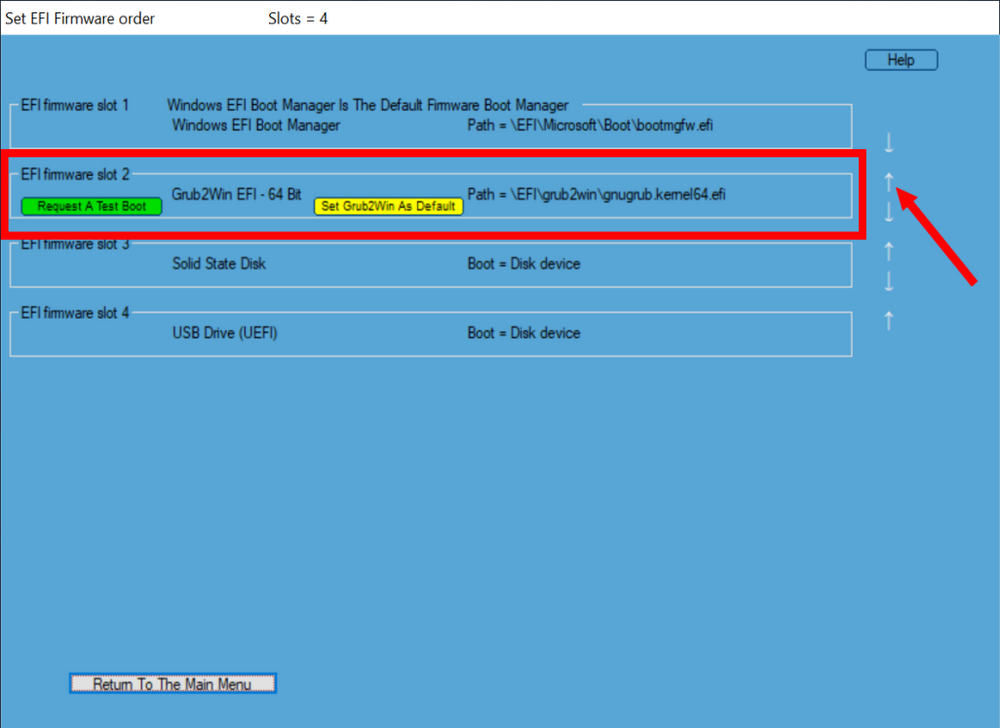1000x728 pixels.
Task: Move slot 2 Grub2Win entry down
Action: [888, 212]
